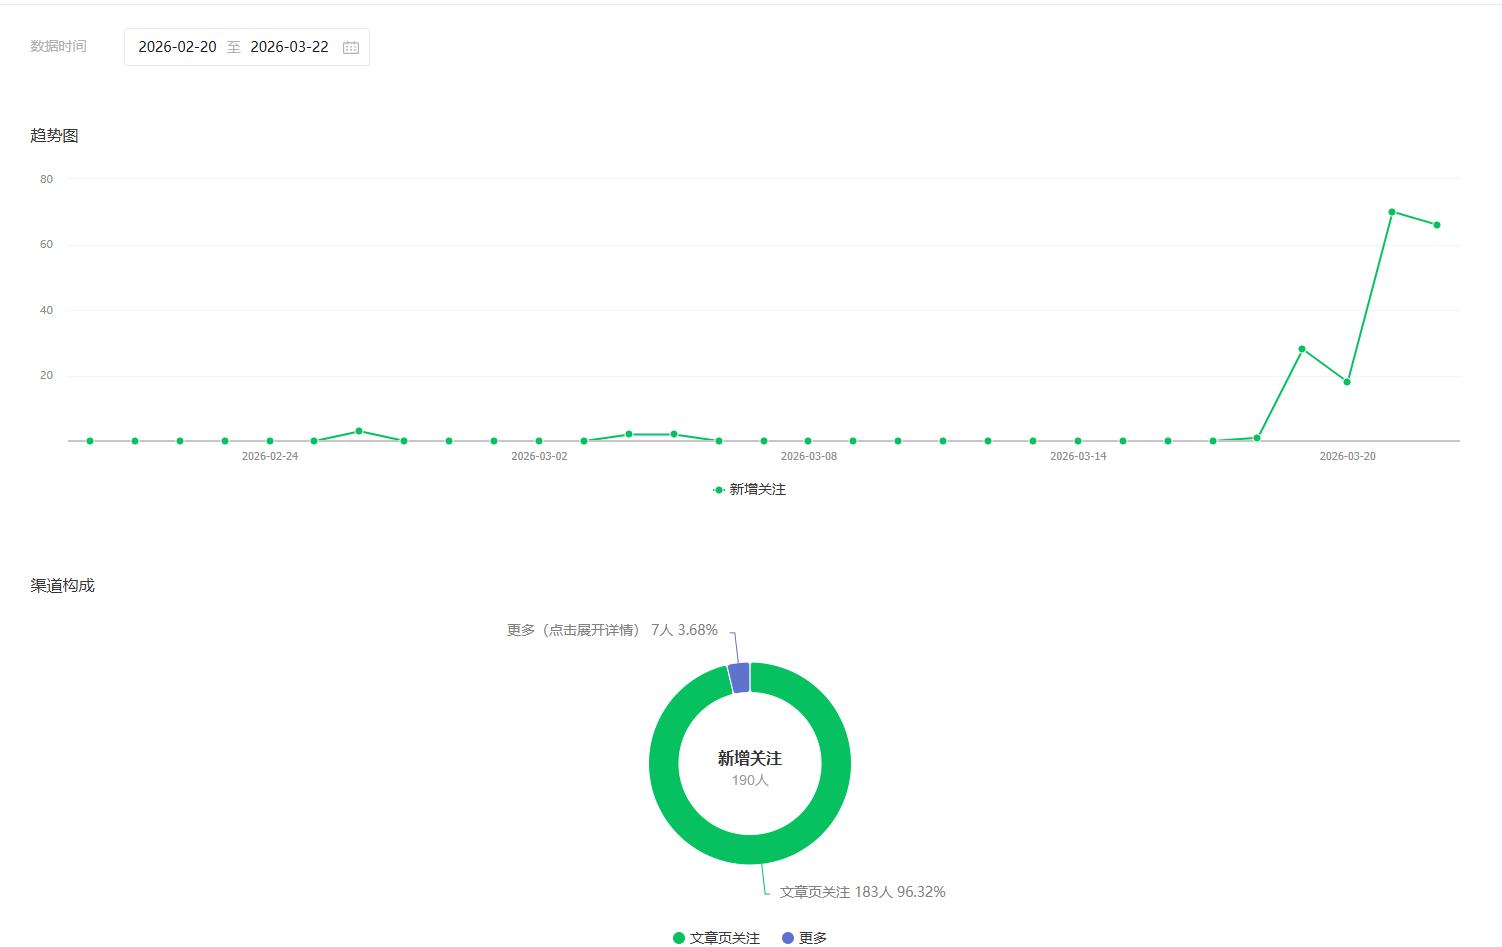Click the 2026-03-08 x-axis label

coord(808,456)
